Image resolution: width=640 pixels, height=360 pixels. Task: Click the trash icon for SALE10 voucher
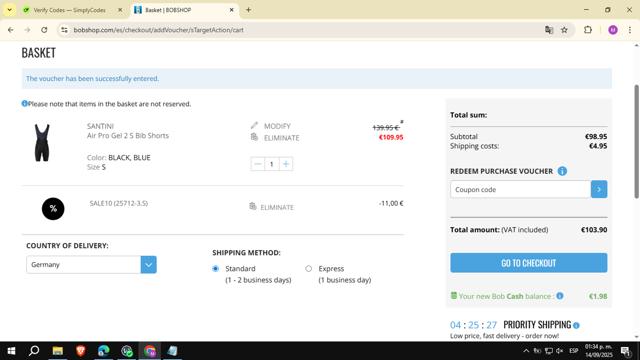253,206
